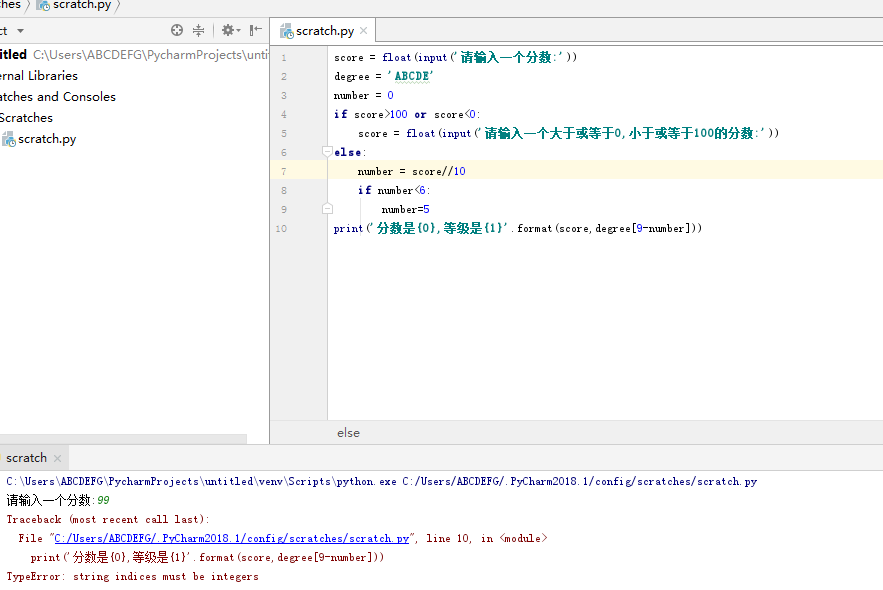Open the scratch.py link in traceback
This screenshot has width=883, height=590.
231,538
